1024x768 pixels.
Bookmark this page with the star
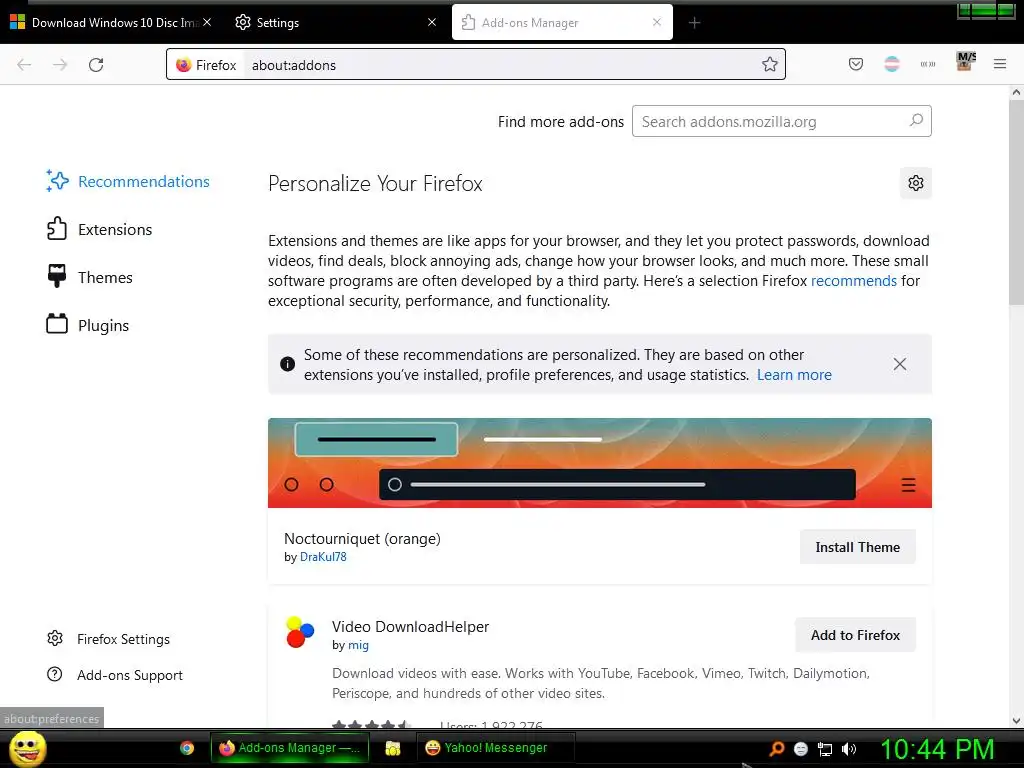pos(769,64)
